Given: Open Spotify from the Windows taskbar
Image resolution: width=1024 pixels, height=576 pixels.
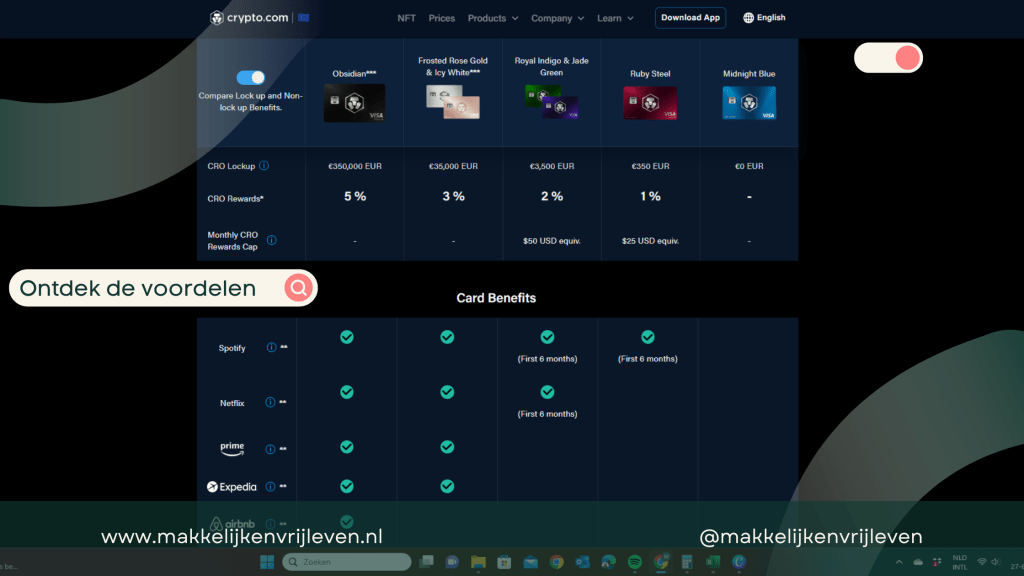Looking at the screenshot, I should click(x=634, y=562).
